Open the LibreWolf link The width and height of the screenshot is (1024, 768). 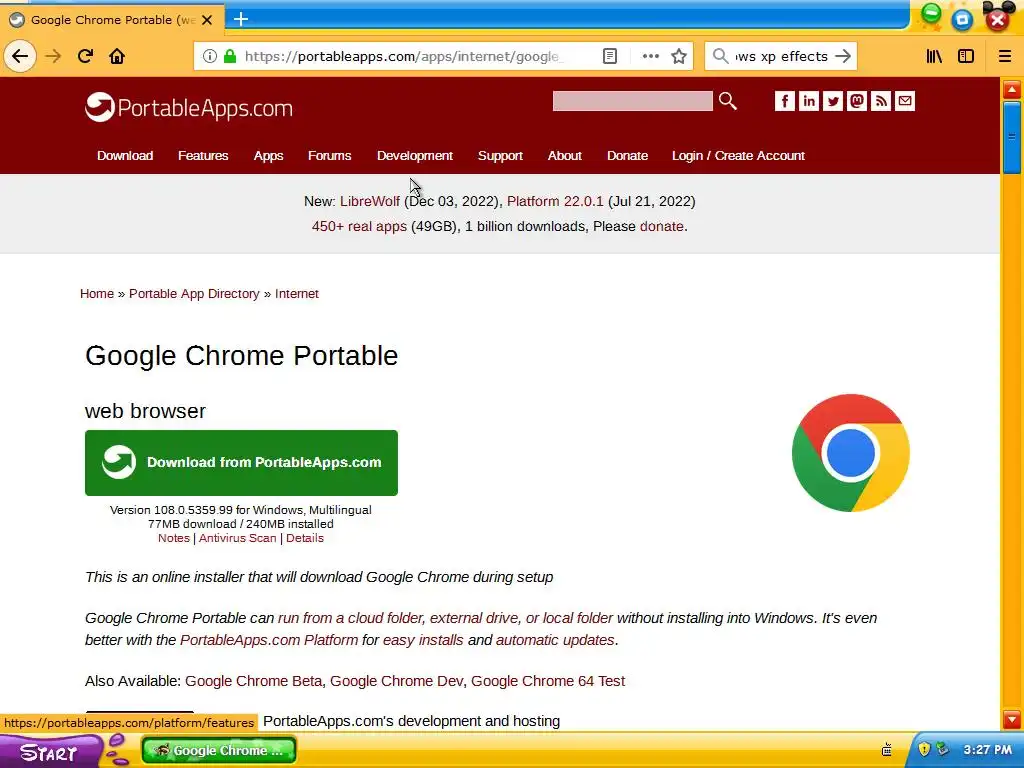370,201
